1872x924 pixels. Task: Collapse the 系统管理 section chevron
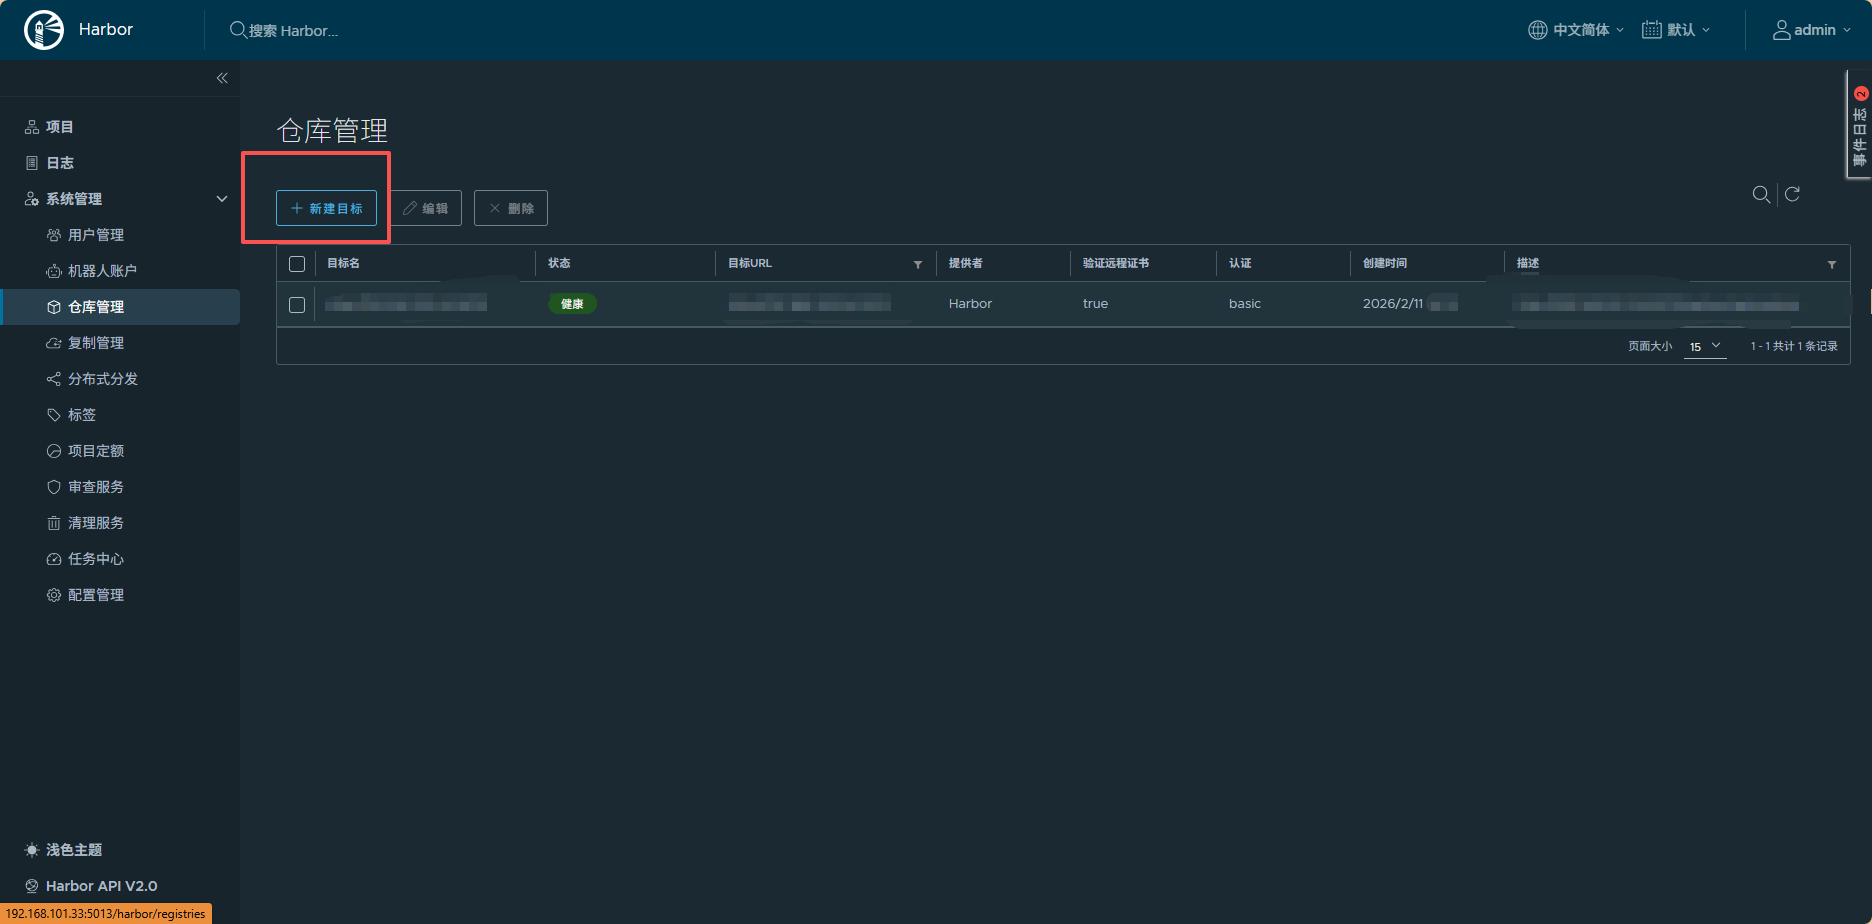pos(222,199)
